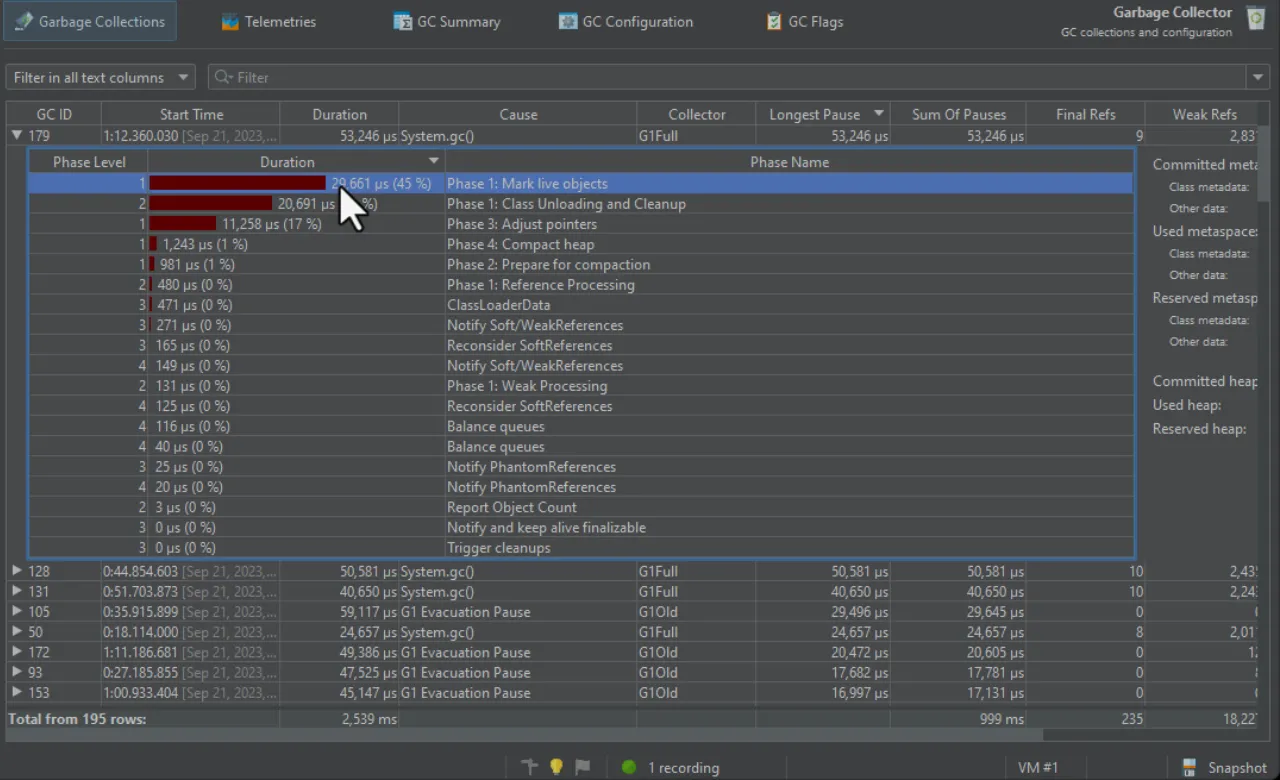Expand row for GC ID 172
Viewport: 1280px width, 780px height.
click(x=16, y=652)
